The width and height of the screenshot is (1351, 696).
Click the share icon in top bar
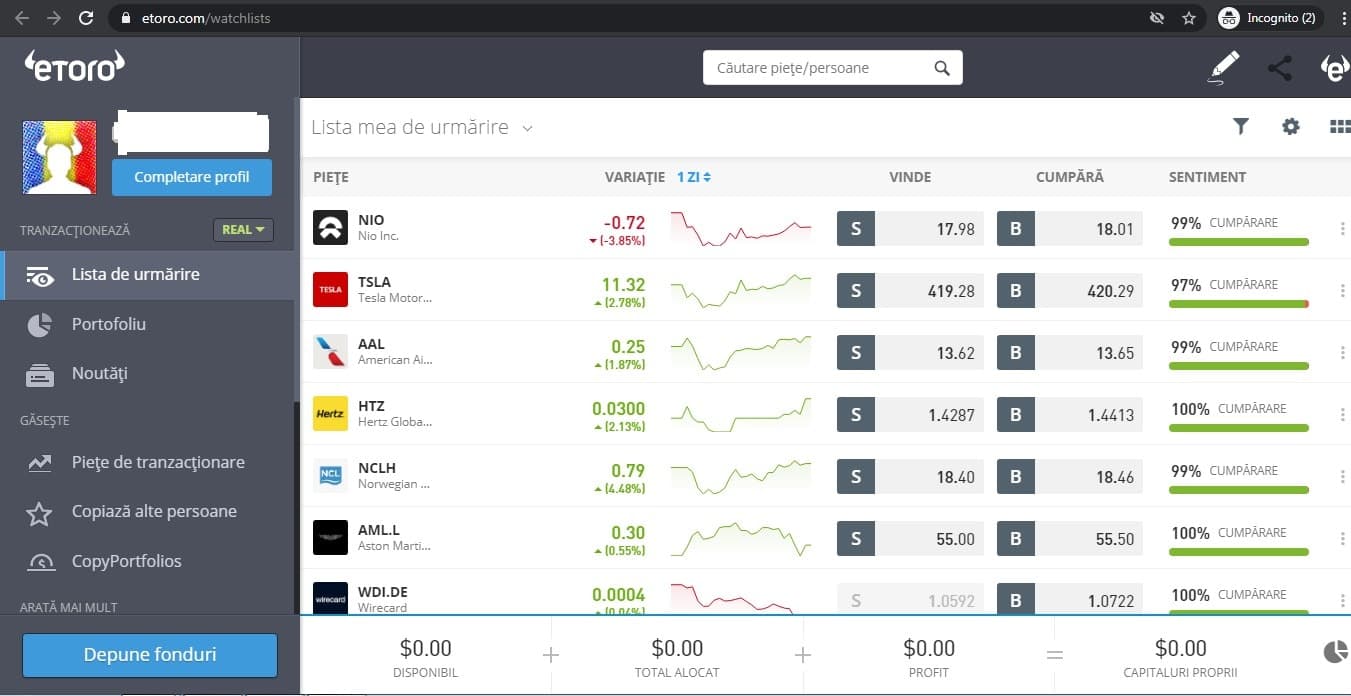click(x=1279, y=68)
